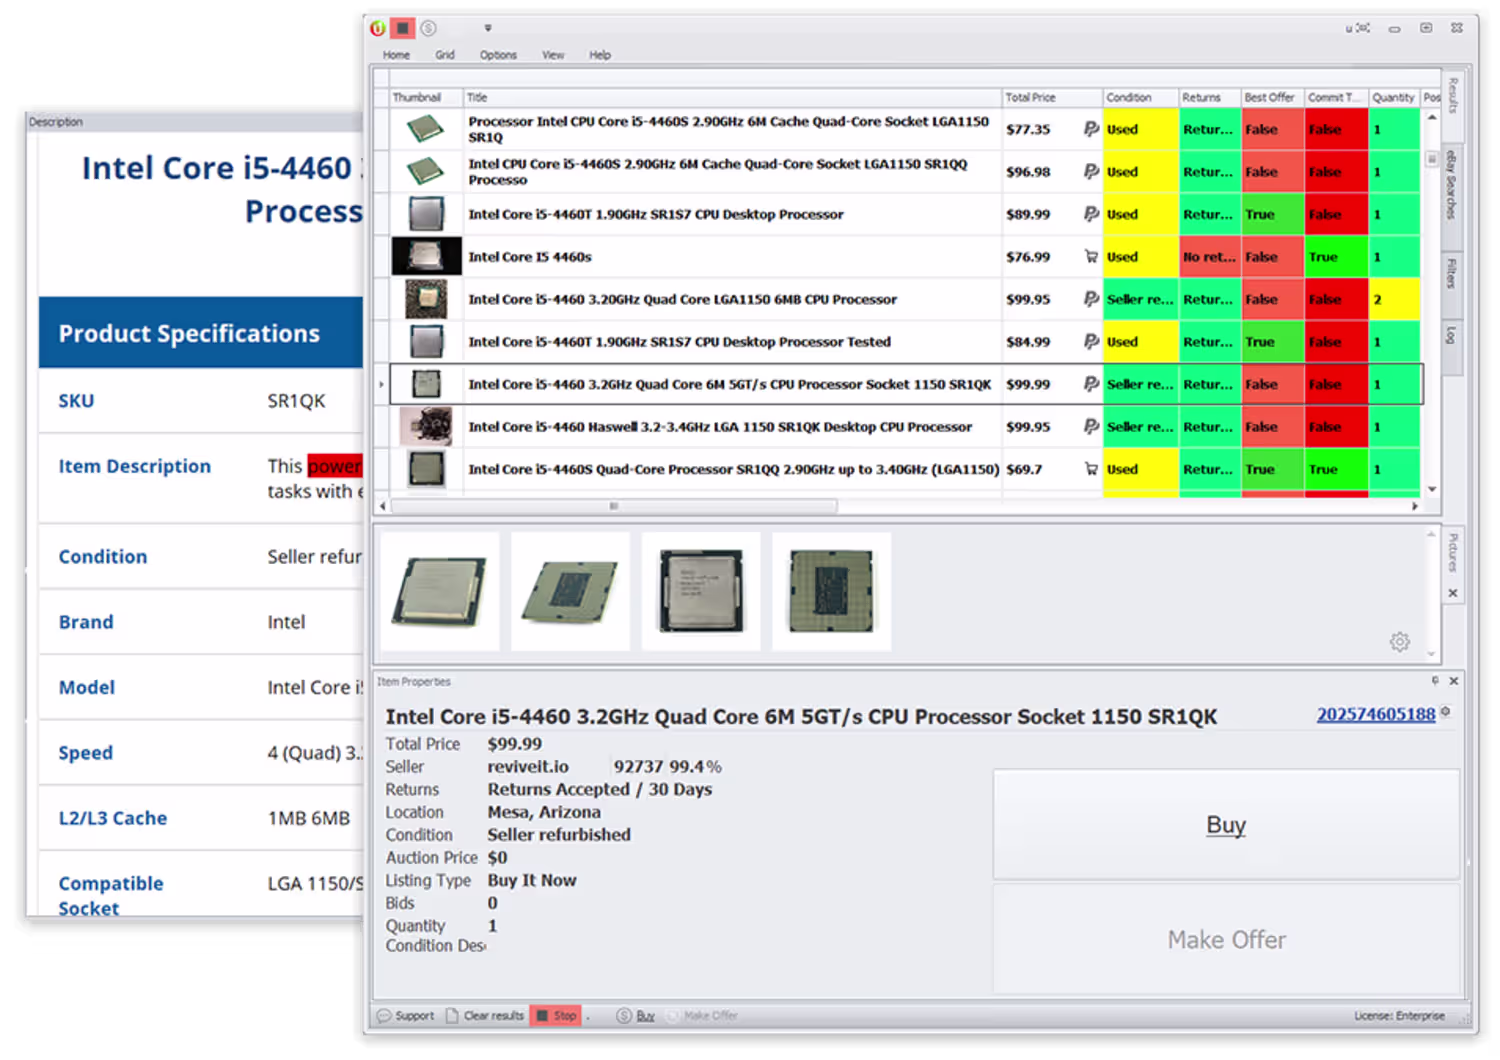The image size is (1500, 1060).
Task: Close the Pictures panel with X
Action: (1454, 594)
